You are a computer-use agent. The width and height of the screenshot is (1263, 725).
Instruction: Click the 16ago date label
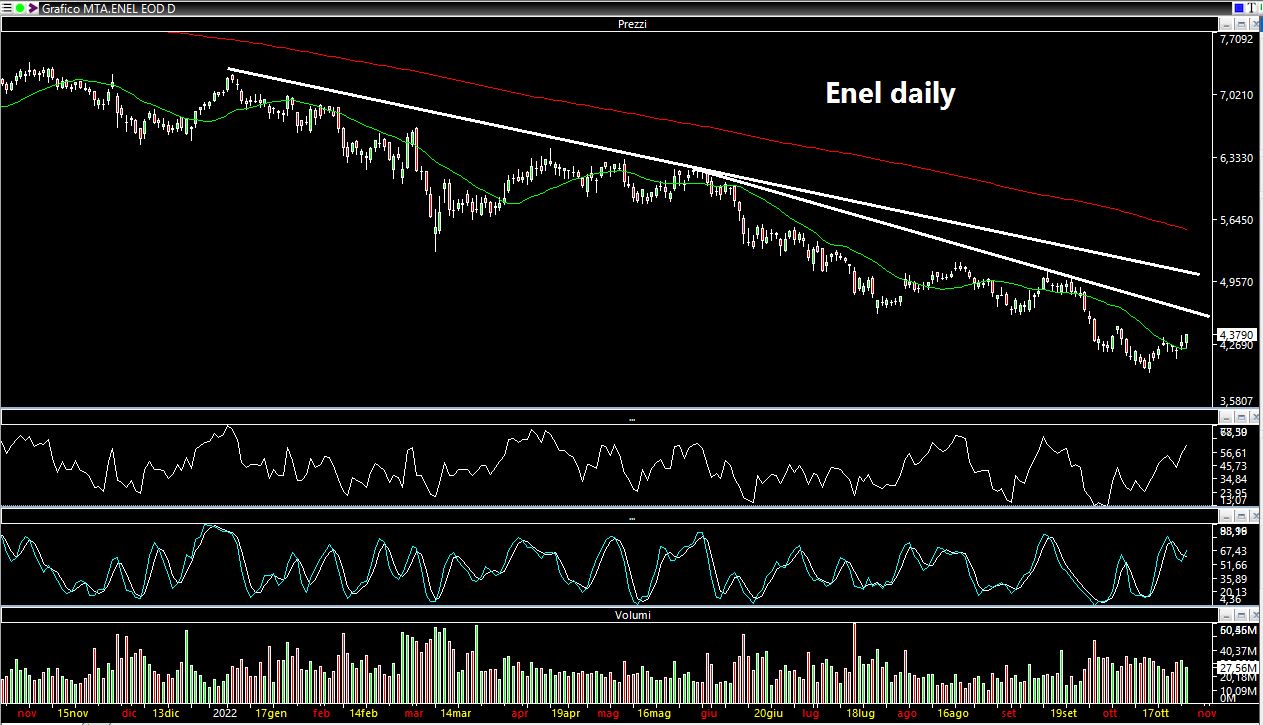pyautogui.click(x=953, y=714)
